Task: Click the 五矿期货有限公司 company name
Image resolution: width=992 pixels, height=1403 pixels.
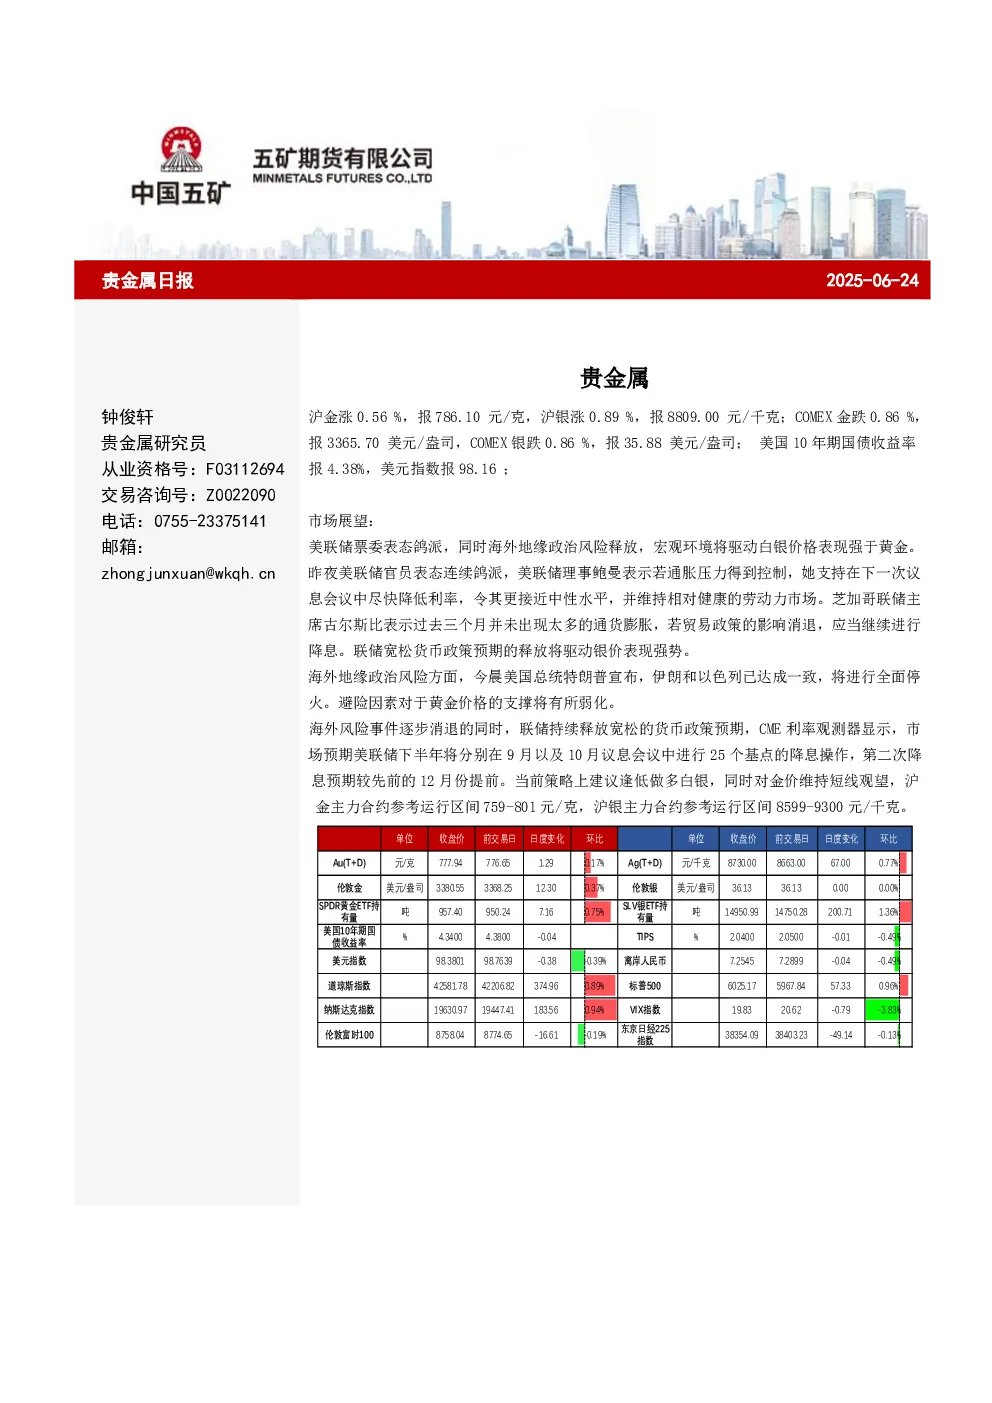Action: pos(343,158)
